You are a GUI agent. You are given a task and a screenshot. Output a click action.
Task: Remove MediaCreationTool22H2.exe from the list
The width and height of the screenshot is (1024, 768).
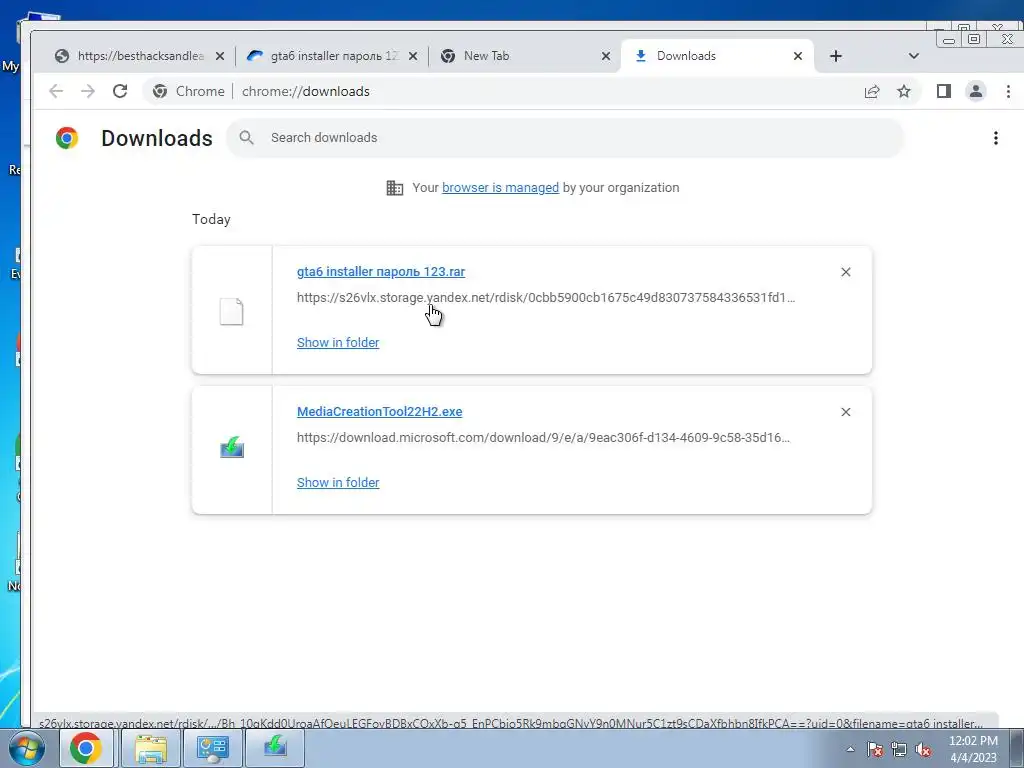(846, 412)
